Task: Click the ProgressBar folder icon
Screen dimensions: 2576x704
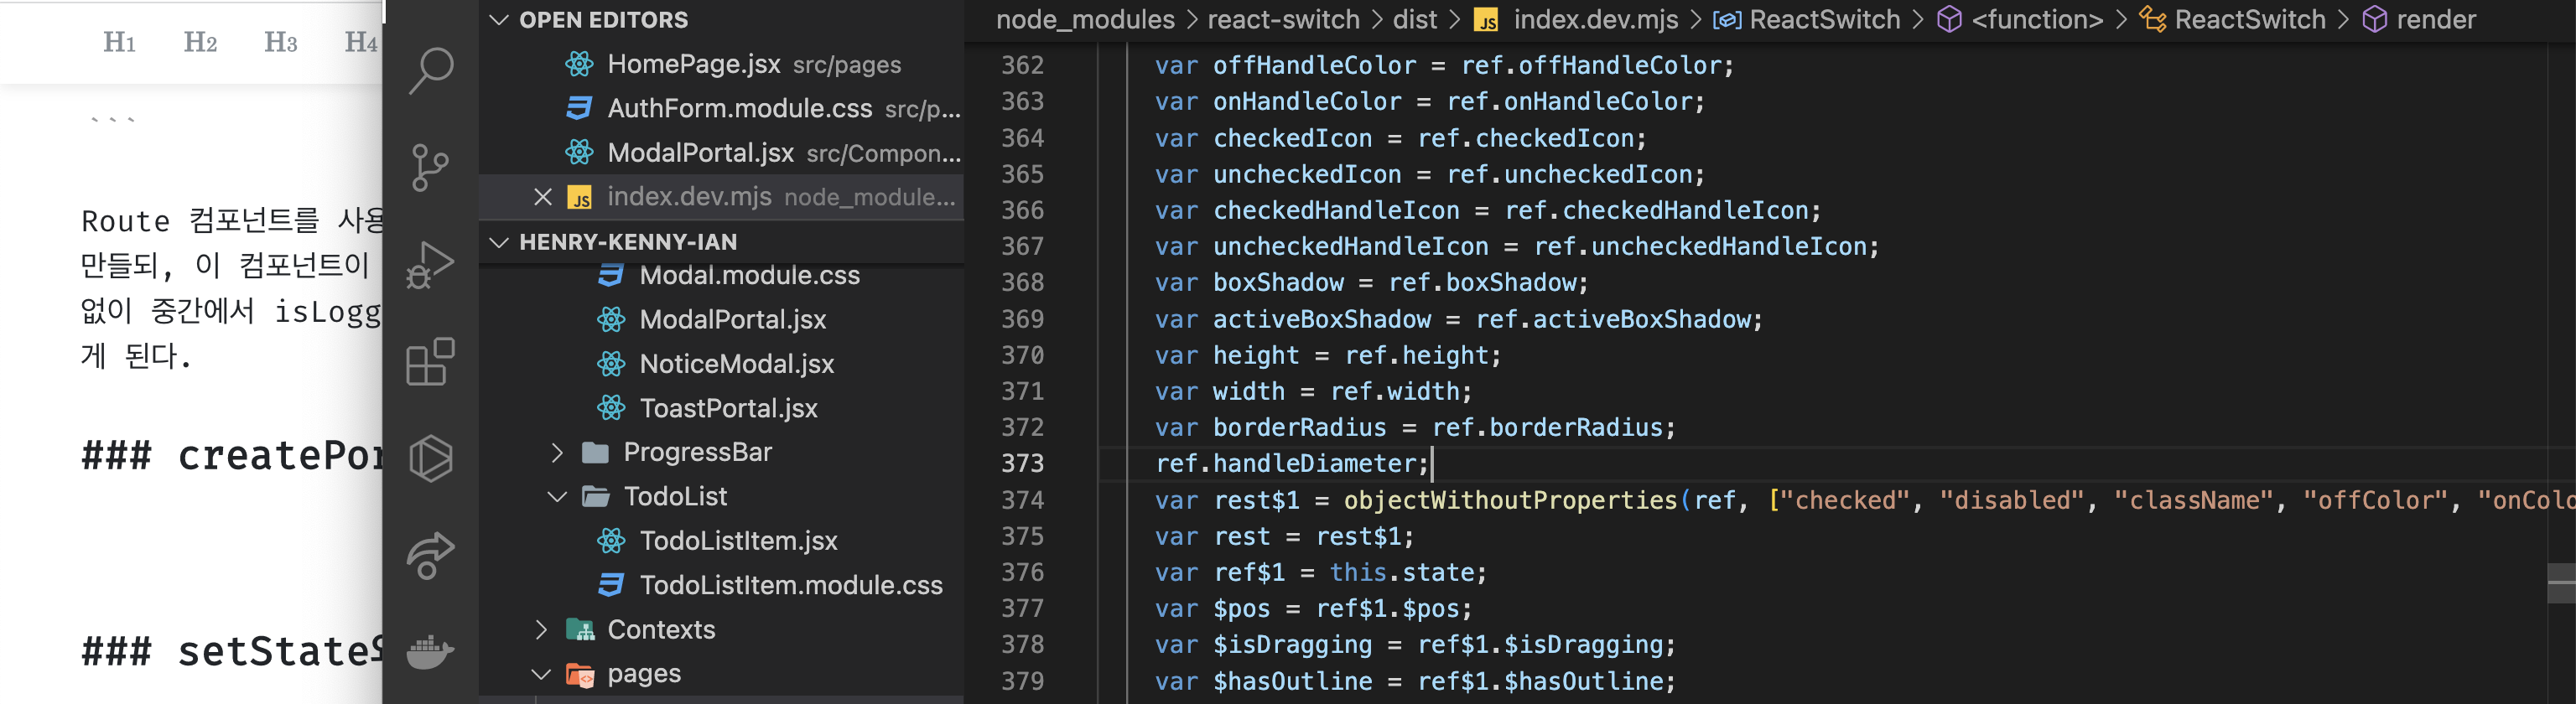Action: (596, 453)
